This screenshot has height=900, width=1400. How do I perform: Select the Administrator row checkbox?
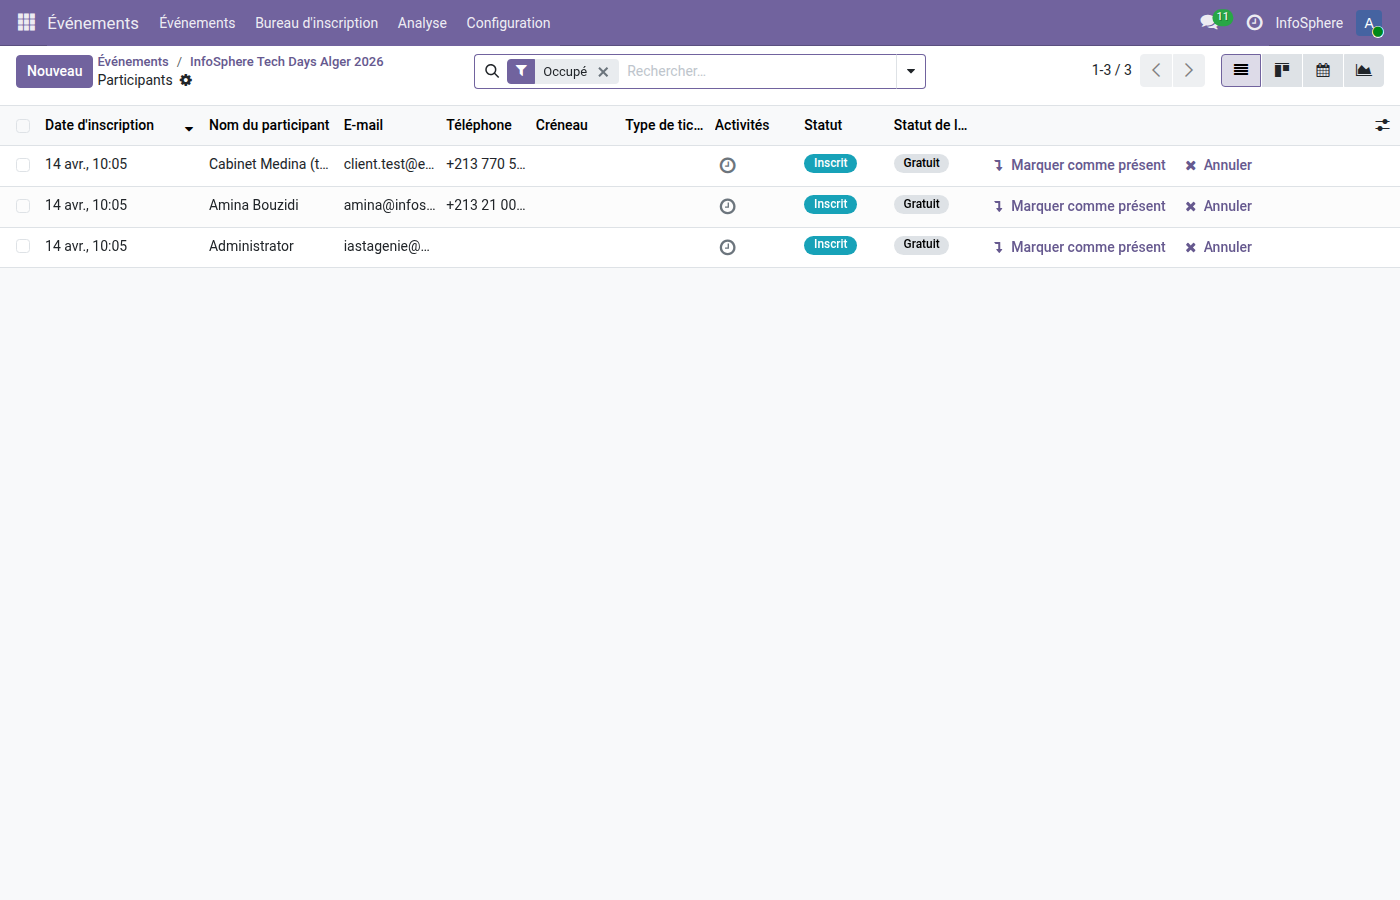(23, 246)
